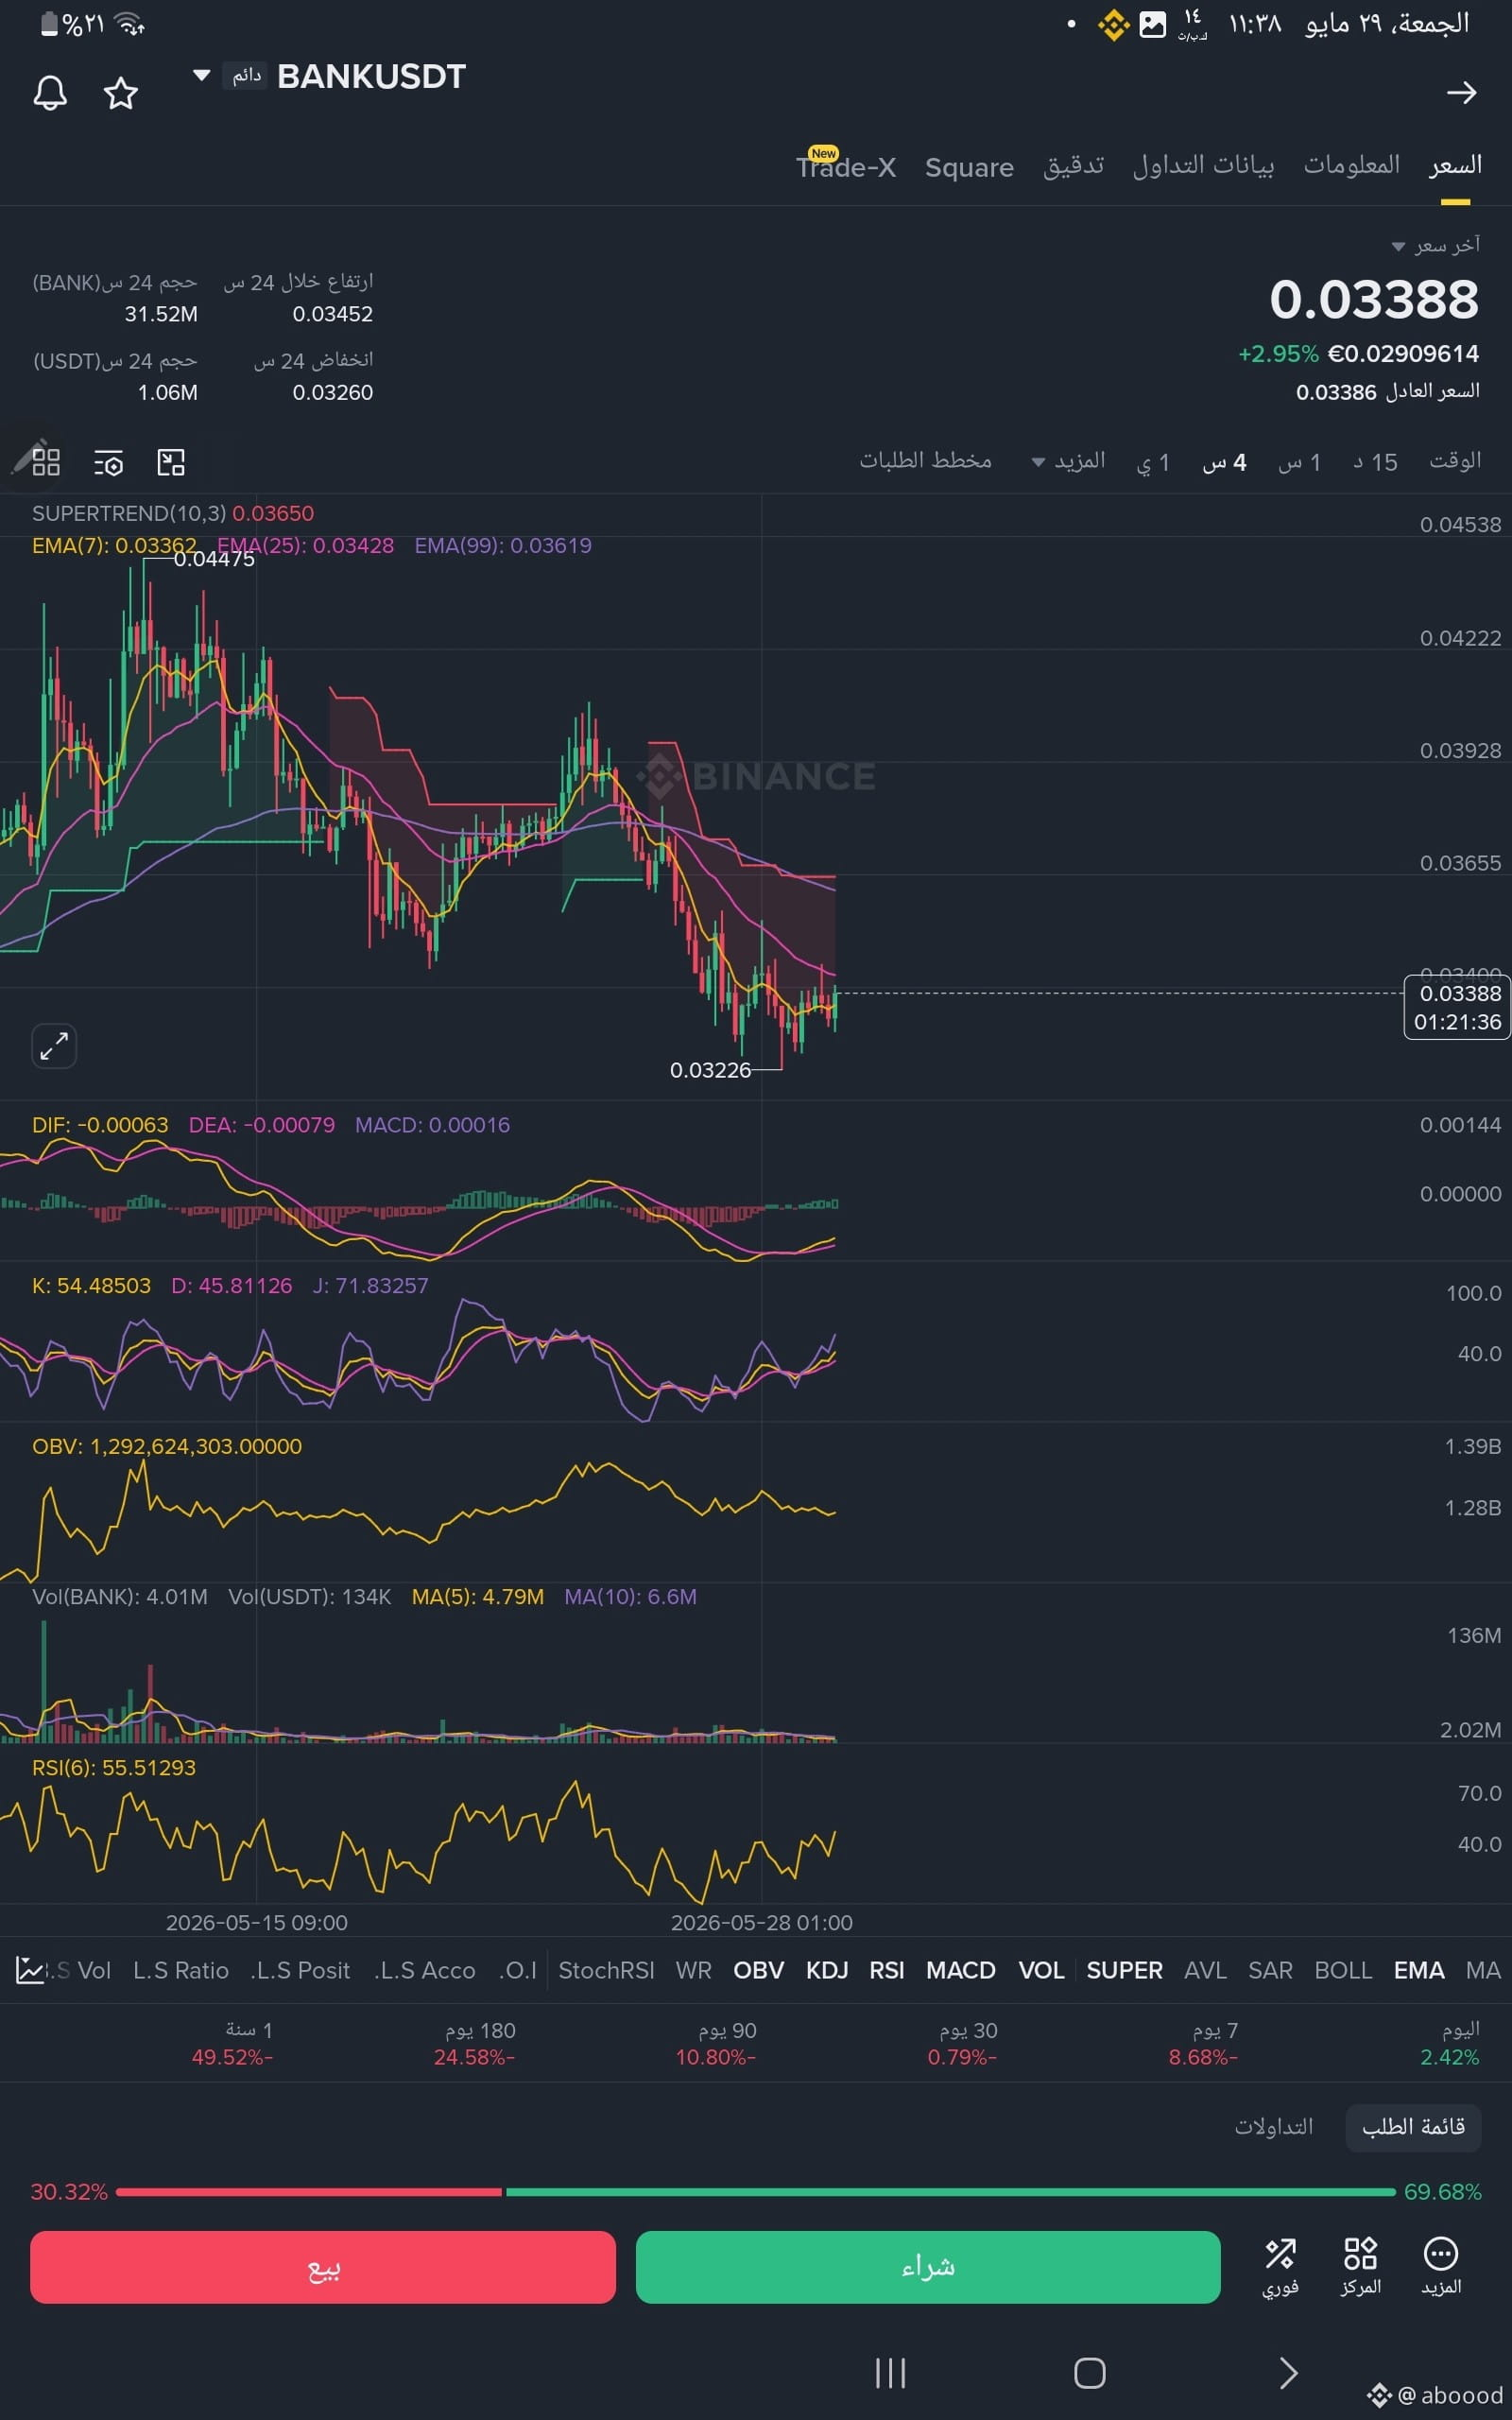The height and width of the screenshot is (2420, 1512).
Task: Tap the buy/sell ratio bar
Action: [756, 2192]
